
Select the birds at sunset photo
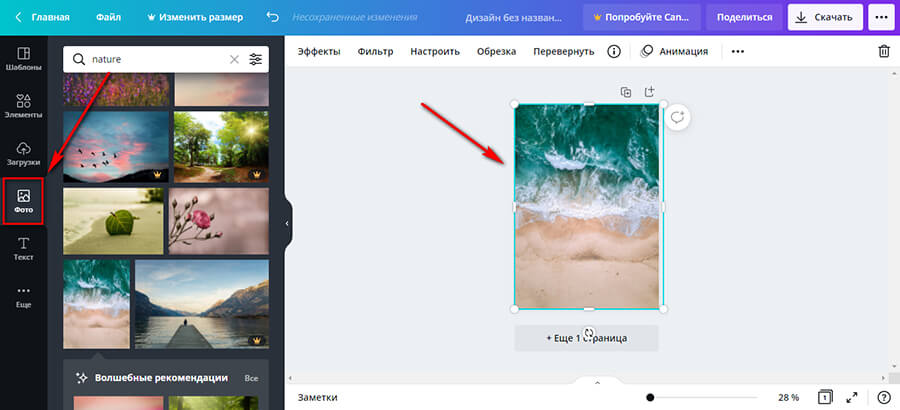116,147
